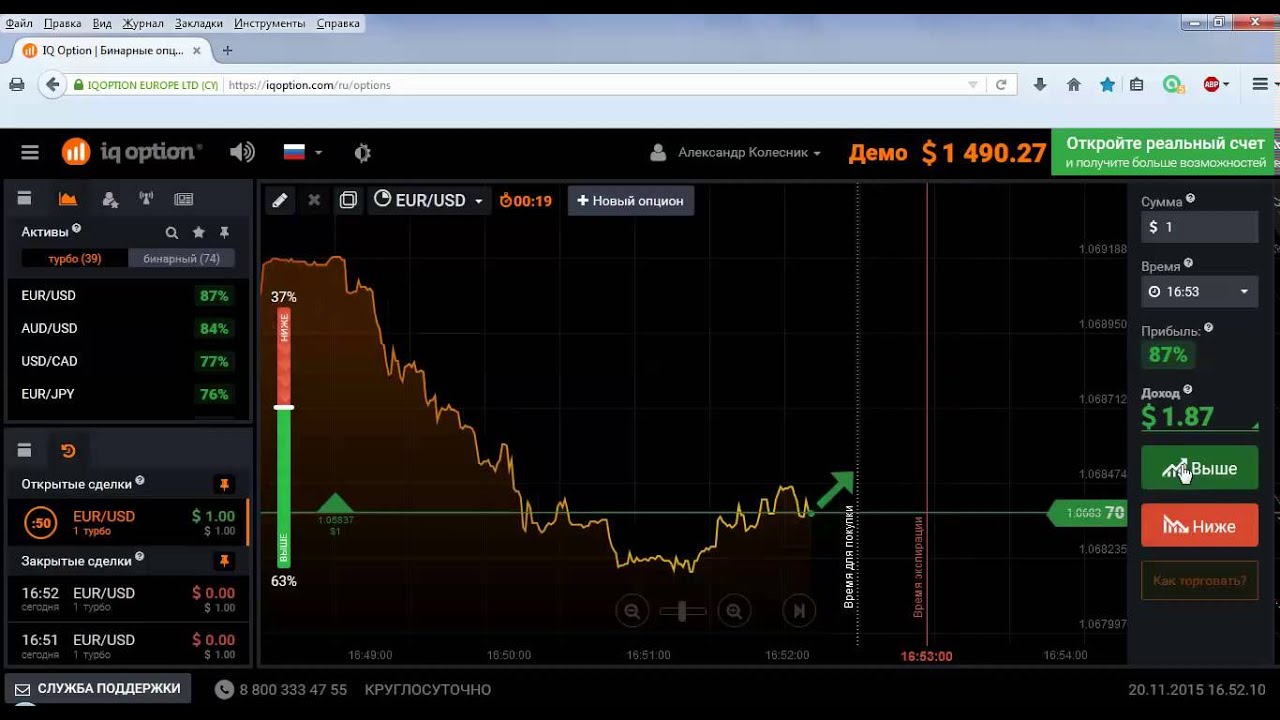The height and width of the screenshot is (720, 1280).
Task: Click the Откройте реальный счет banner
Action: (1165, 152)
